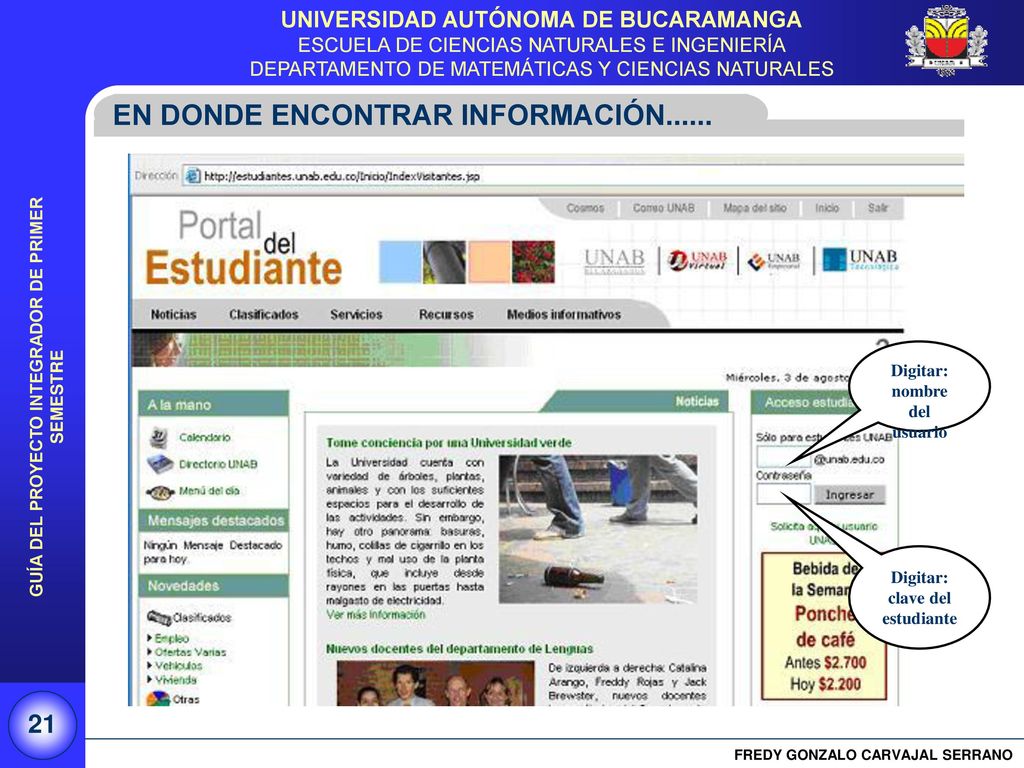Open the Calendario link
Screen dimensions: 1024x768
pos(204,438)
